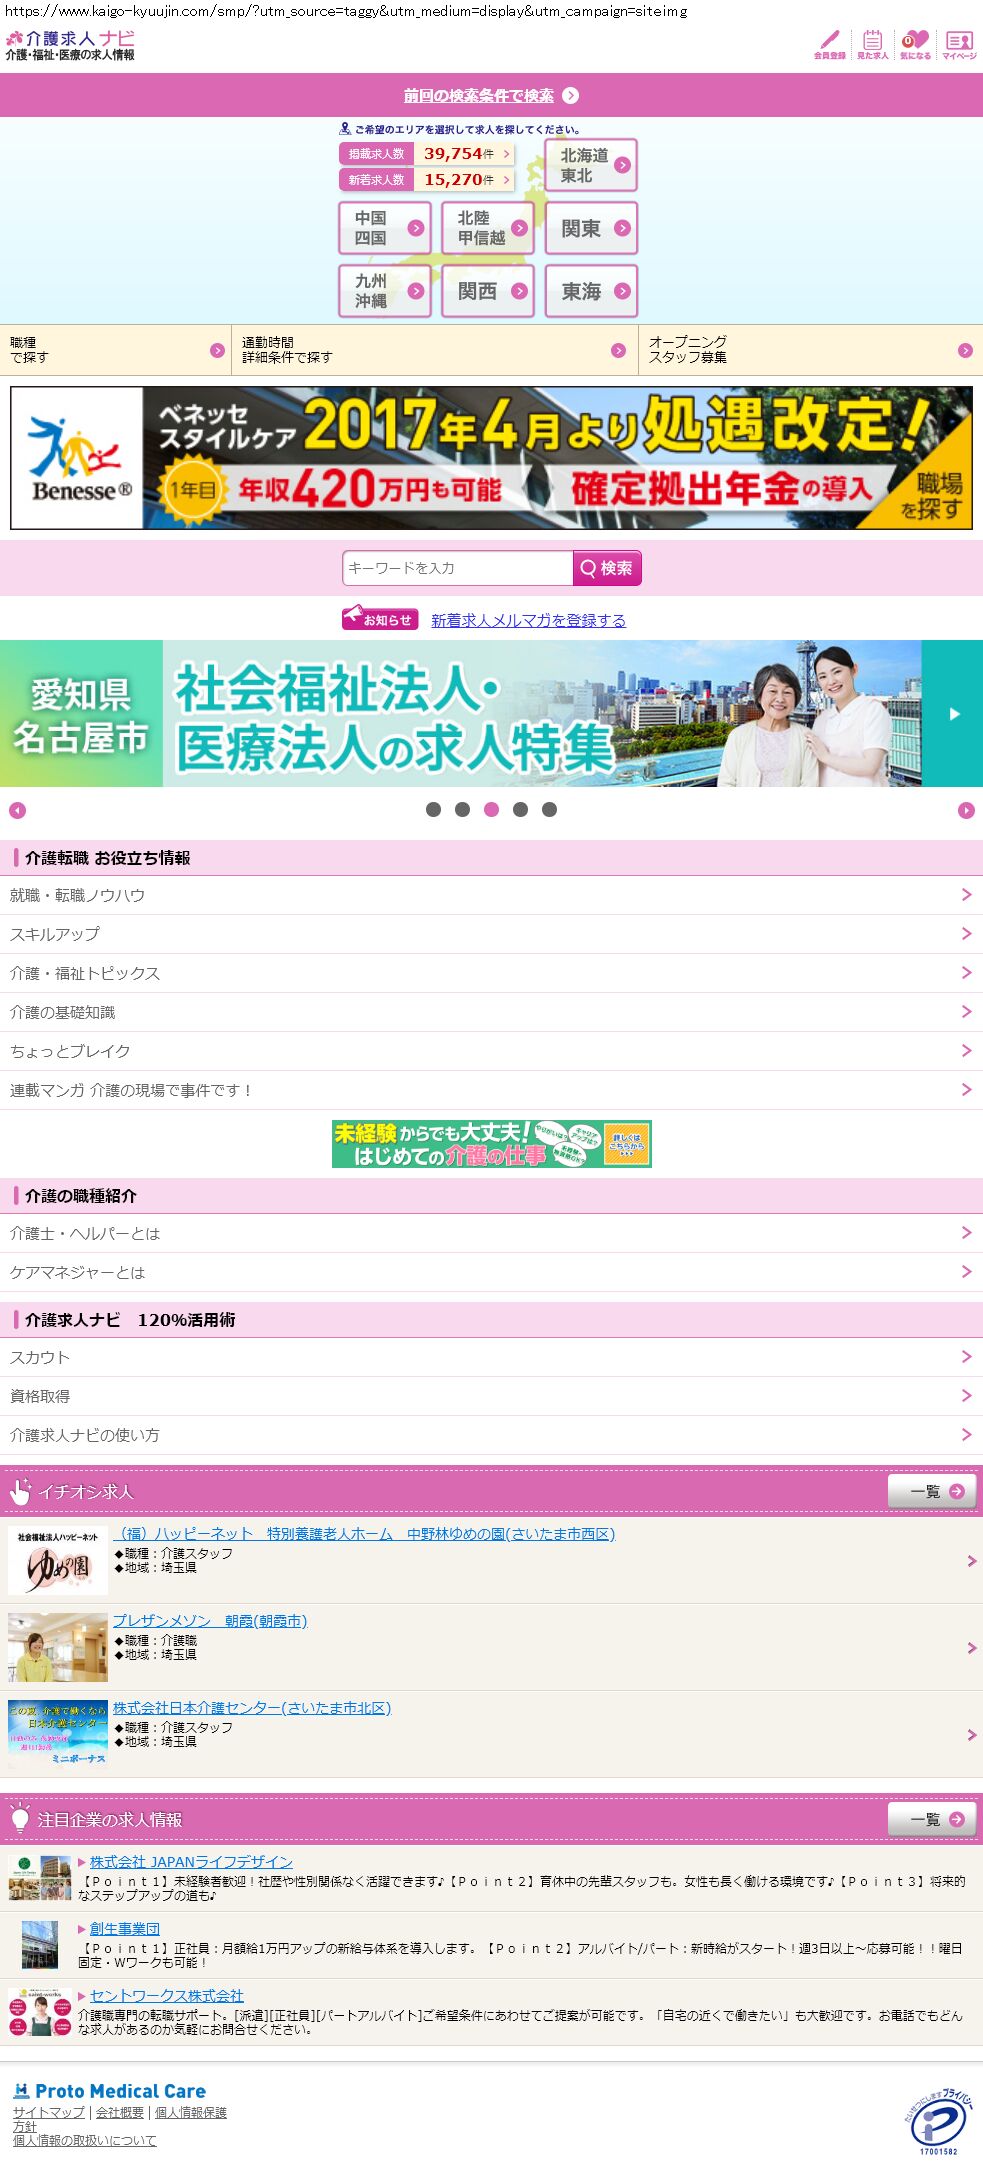
Task: Open 新着求人数 15,270件 count link
Action: tap(427, 180)
